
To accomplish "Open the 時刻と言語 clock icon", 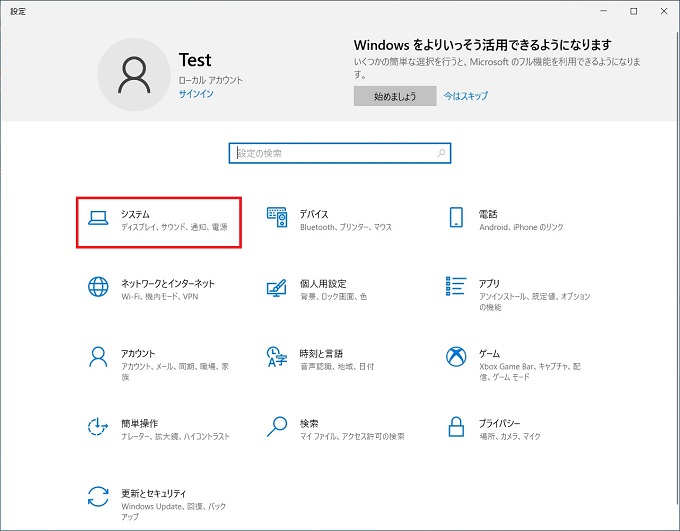I will (277, 357).
